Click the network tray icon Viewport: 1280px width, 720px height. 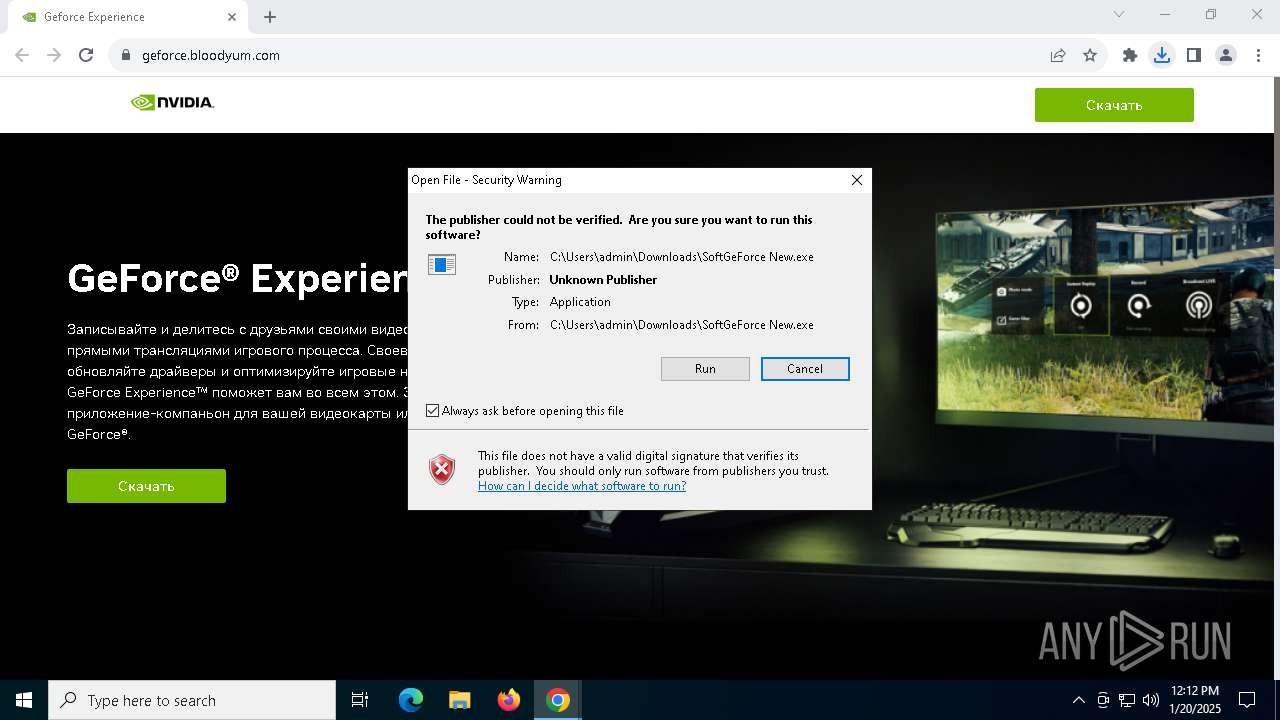(x=1127, y=700)
